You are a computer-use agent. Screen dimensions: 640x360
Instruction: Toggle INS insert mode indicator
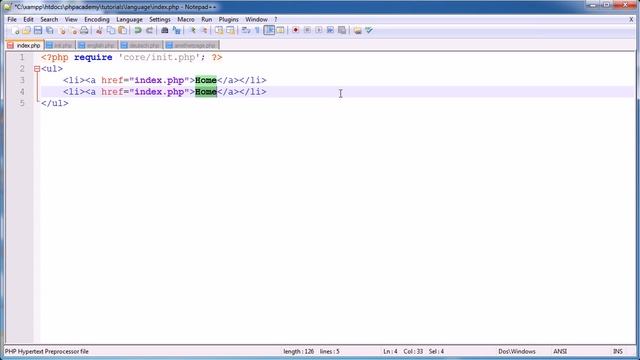618,351
